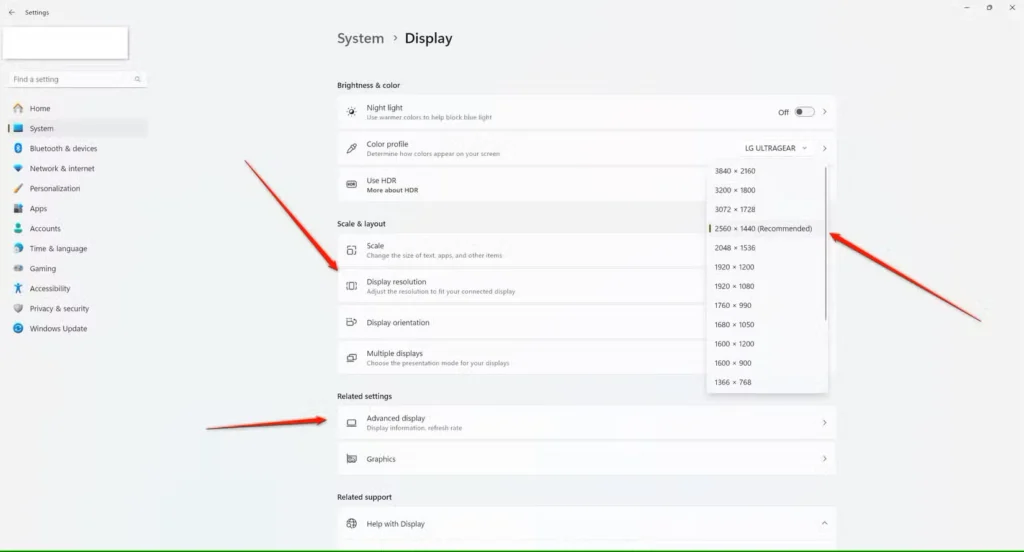The width and height of the screenshot is (1024, 552).
Task: Click the Gaming controller icon
Action: click(18, 268)
